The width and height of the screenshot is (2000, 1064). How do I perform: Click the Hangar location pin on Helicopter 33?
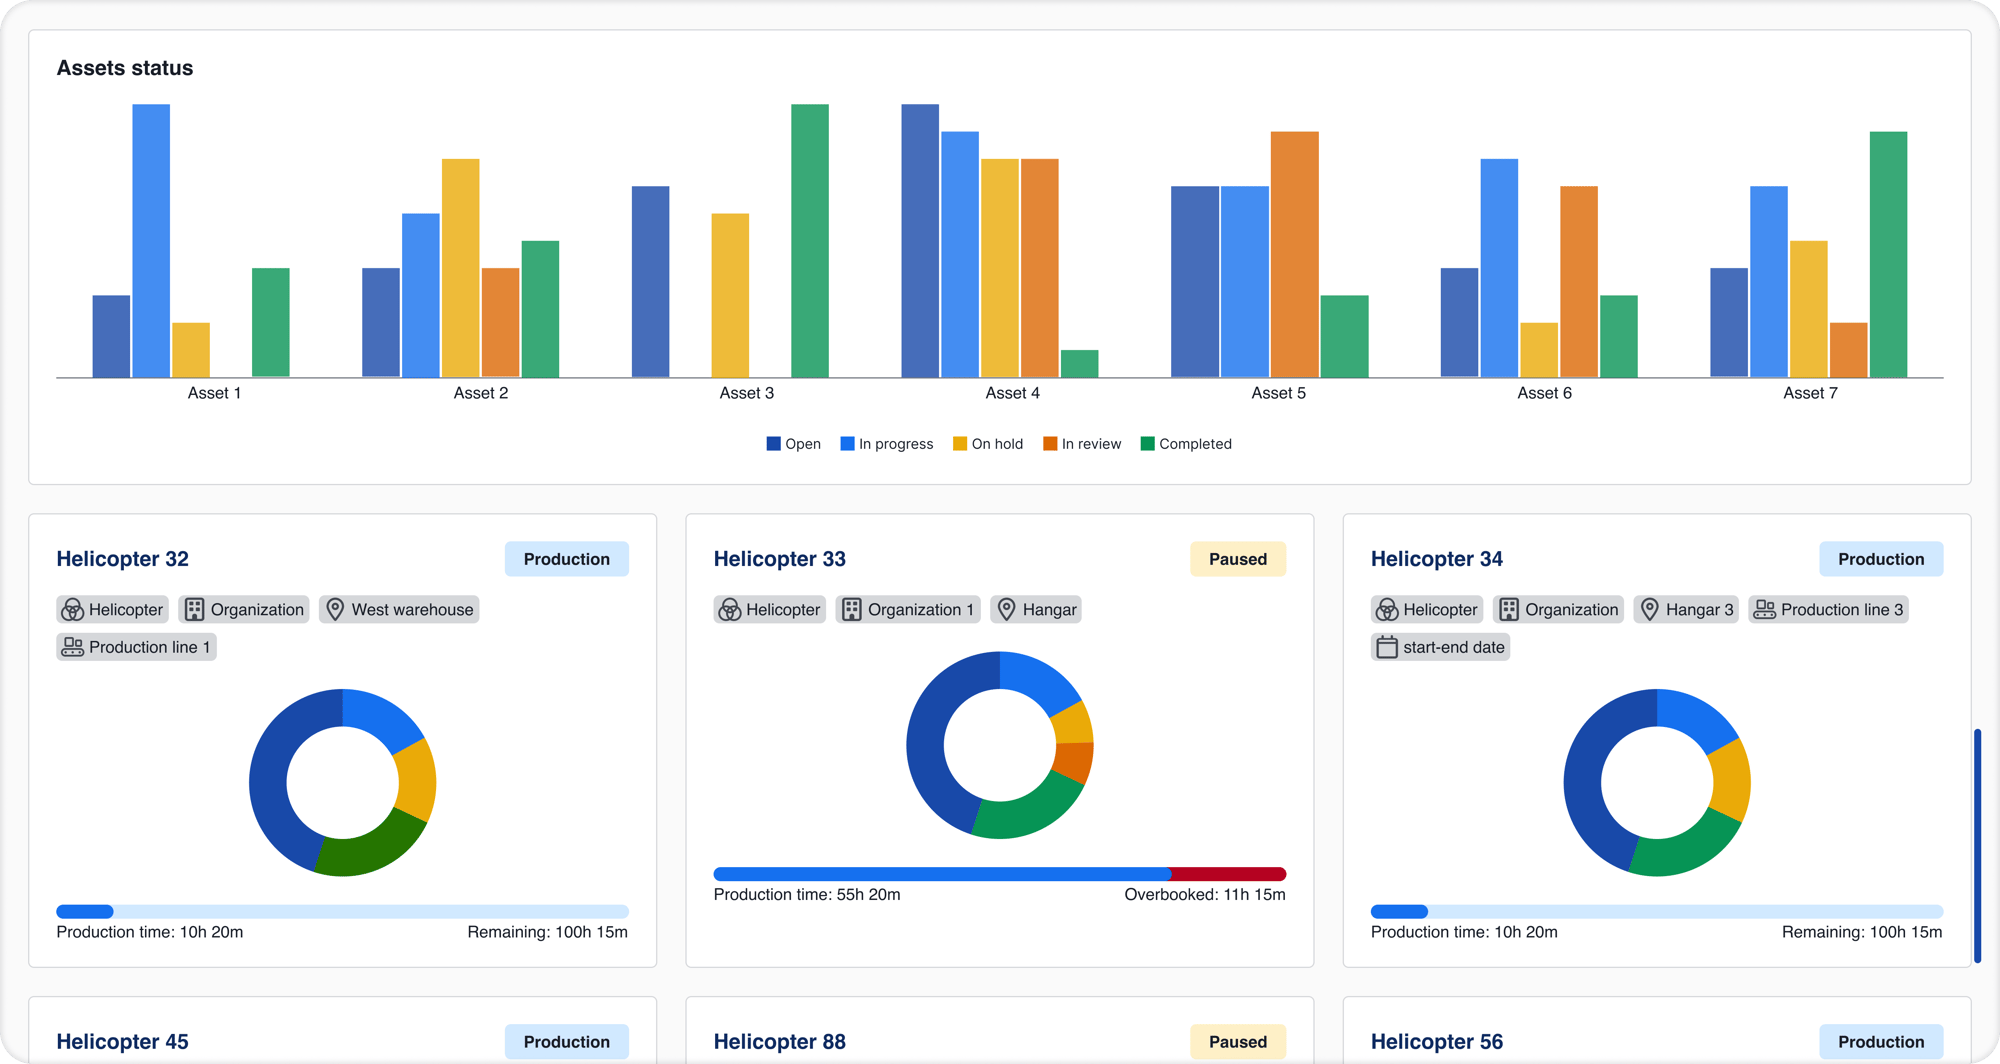point(1008,609)
